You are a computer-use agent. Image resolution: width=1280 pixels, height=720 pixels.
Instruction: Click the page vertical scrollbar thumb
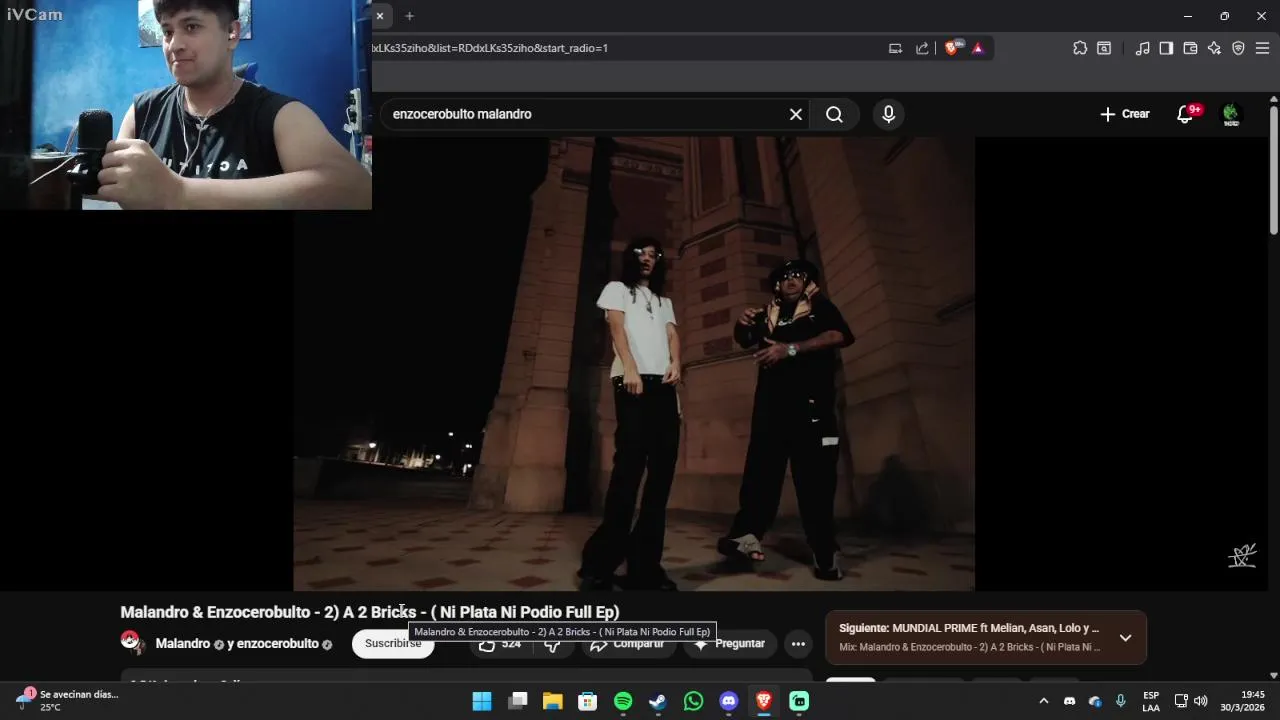1273,168
